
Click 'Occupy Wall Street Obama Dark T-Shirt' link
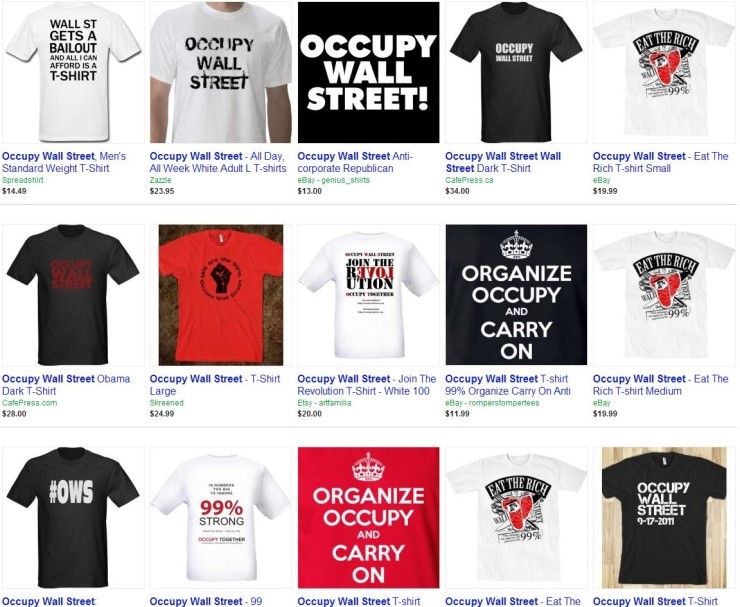coord(66,385)
